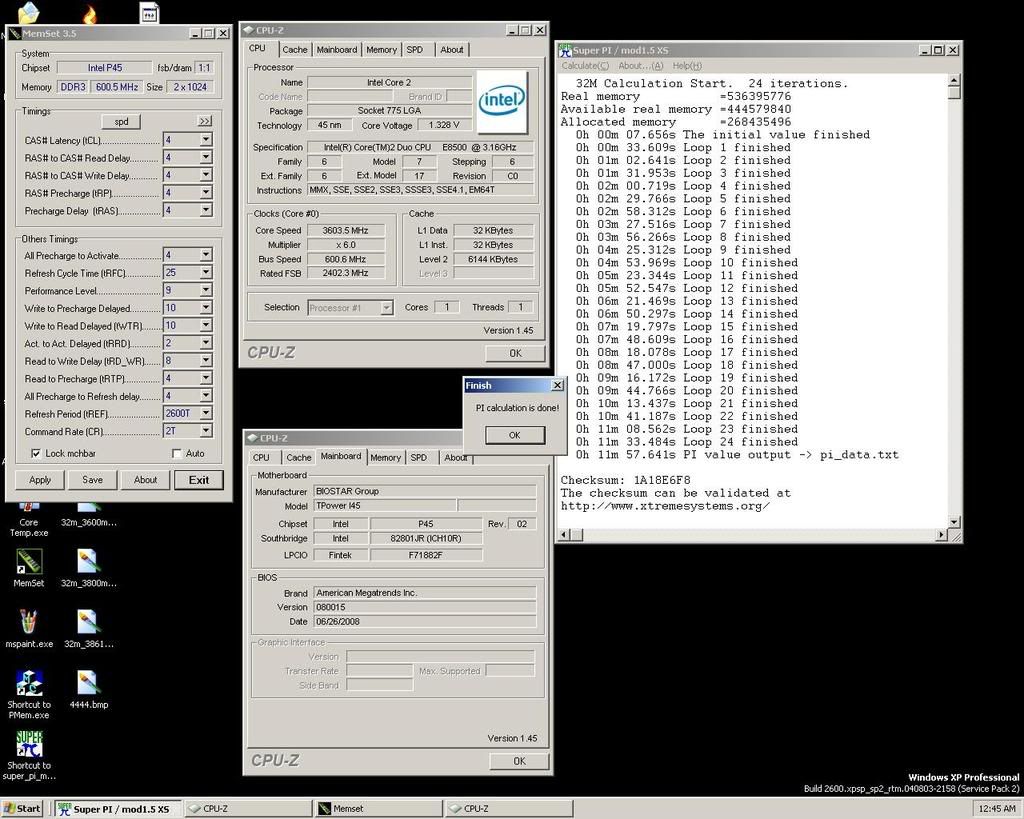Click OK in the Finish dialog
Image resolution: width=1024 pixels, height=819 pixels.
pos(515,435)
